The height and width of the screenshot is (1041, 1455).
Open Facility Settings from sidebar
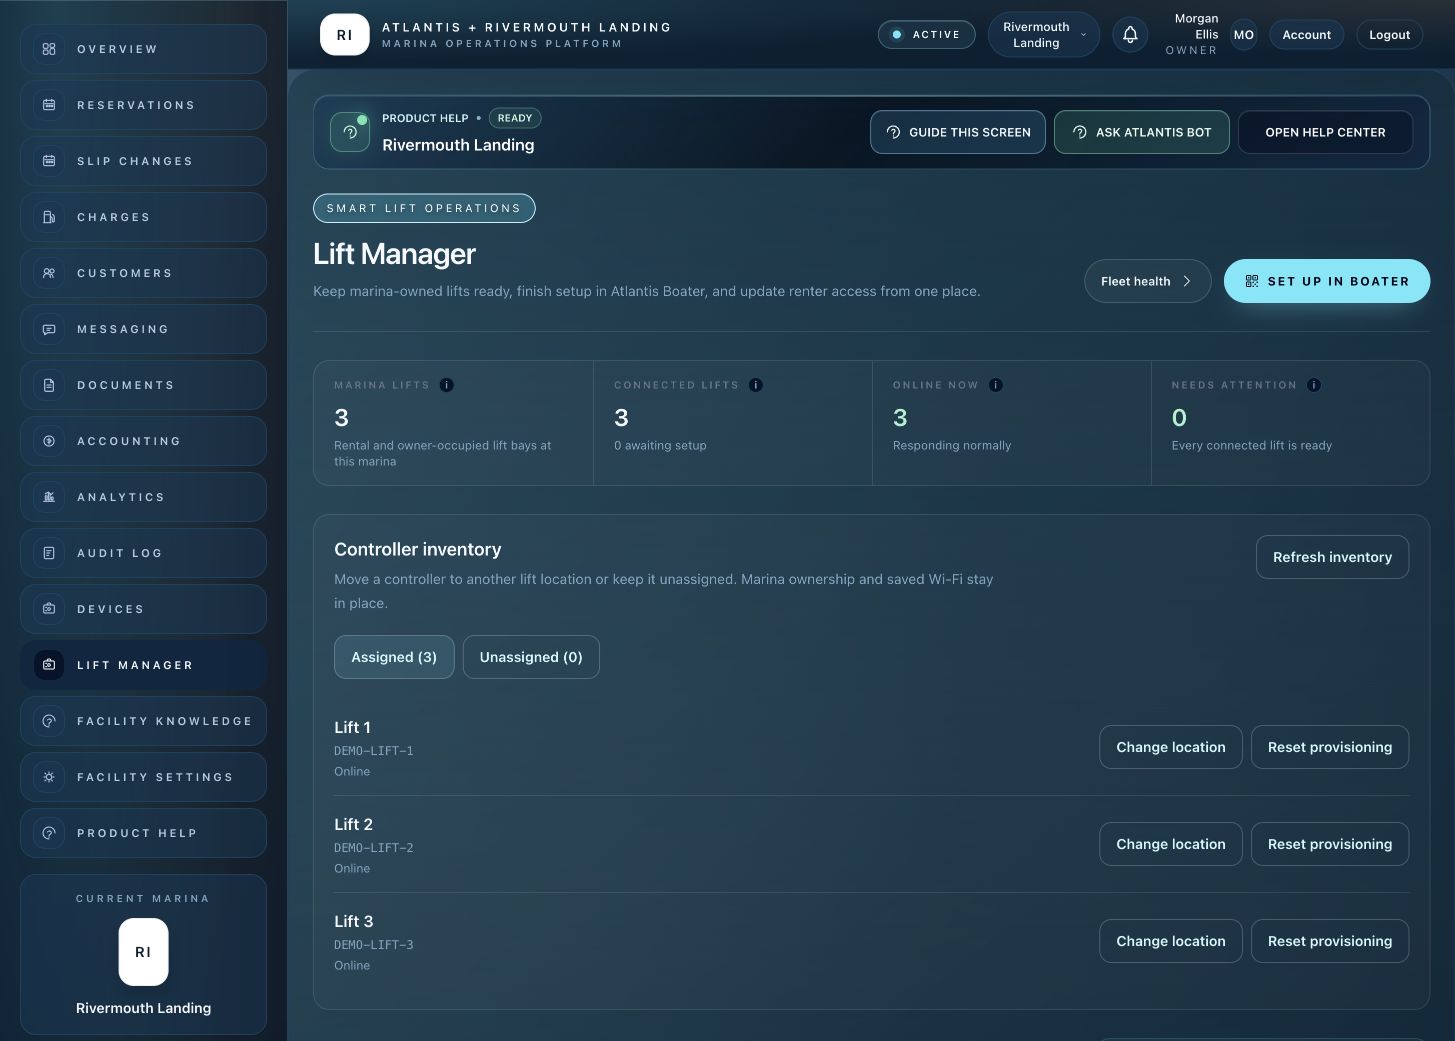[x=143, y=777]
